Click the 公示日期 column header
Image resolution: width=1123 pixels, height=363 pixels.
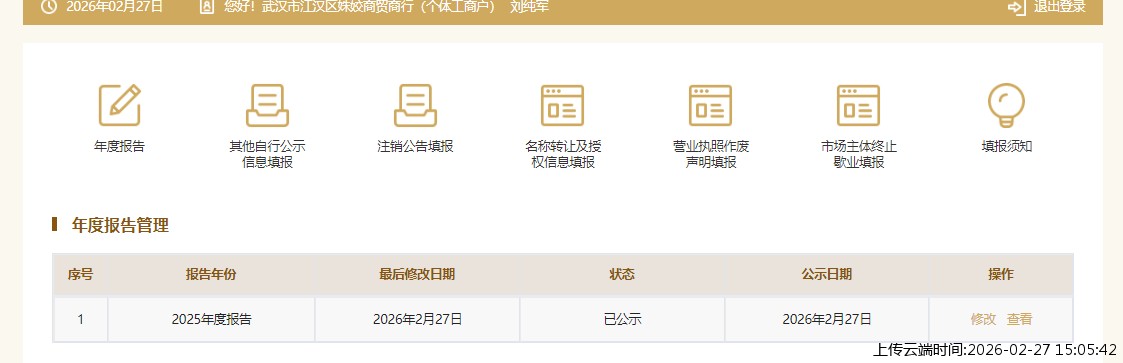click(x=826, y=274)
